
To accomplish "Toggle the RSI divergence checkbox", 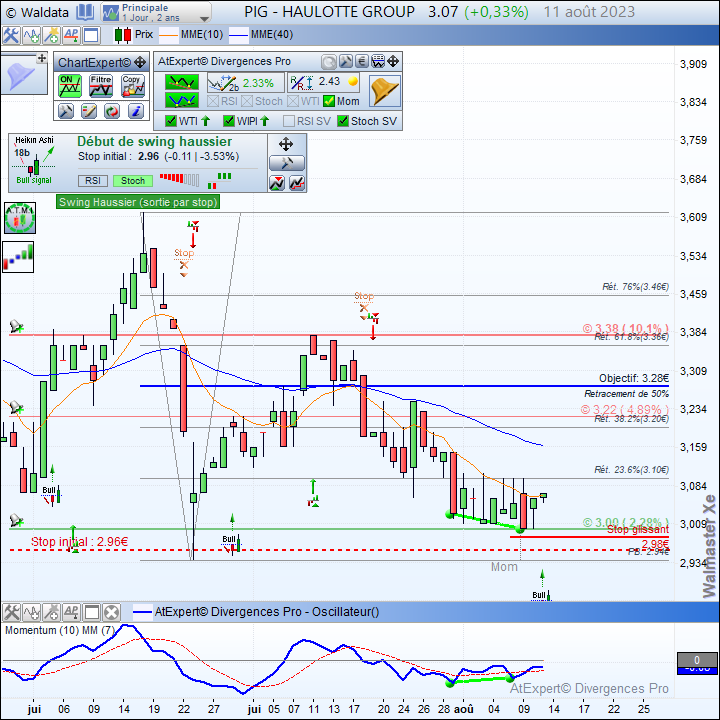I will pyautogui.click(x=213, y=101).
